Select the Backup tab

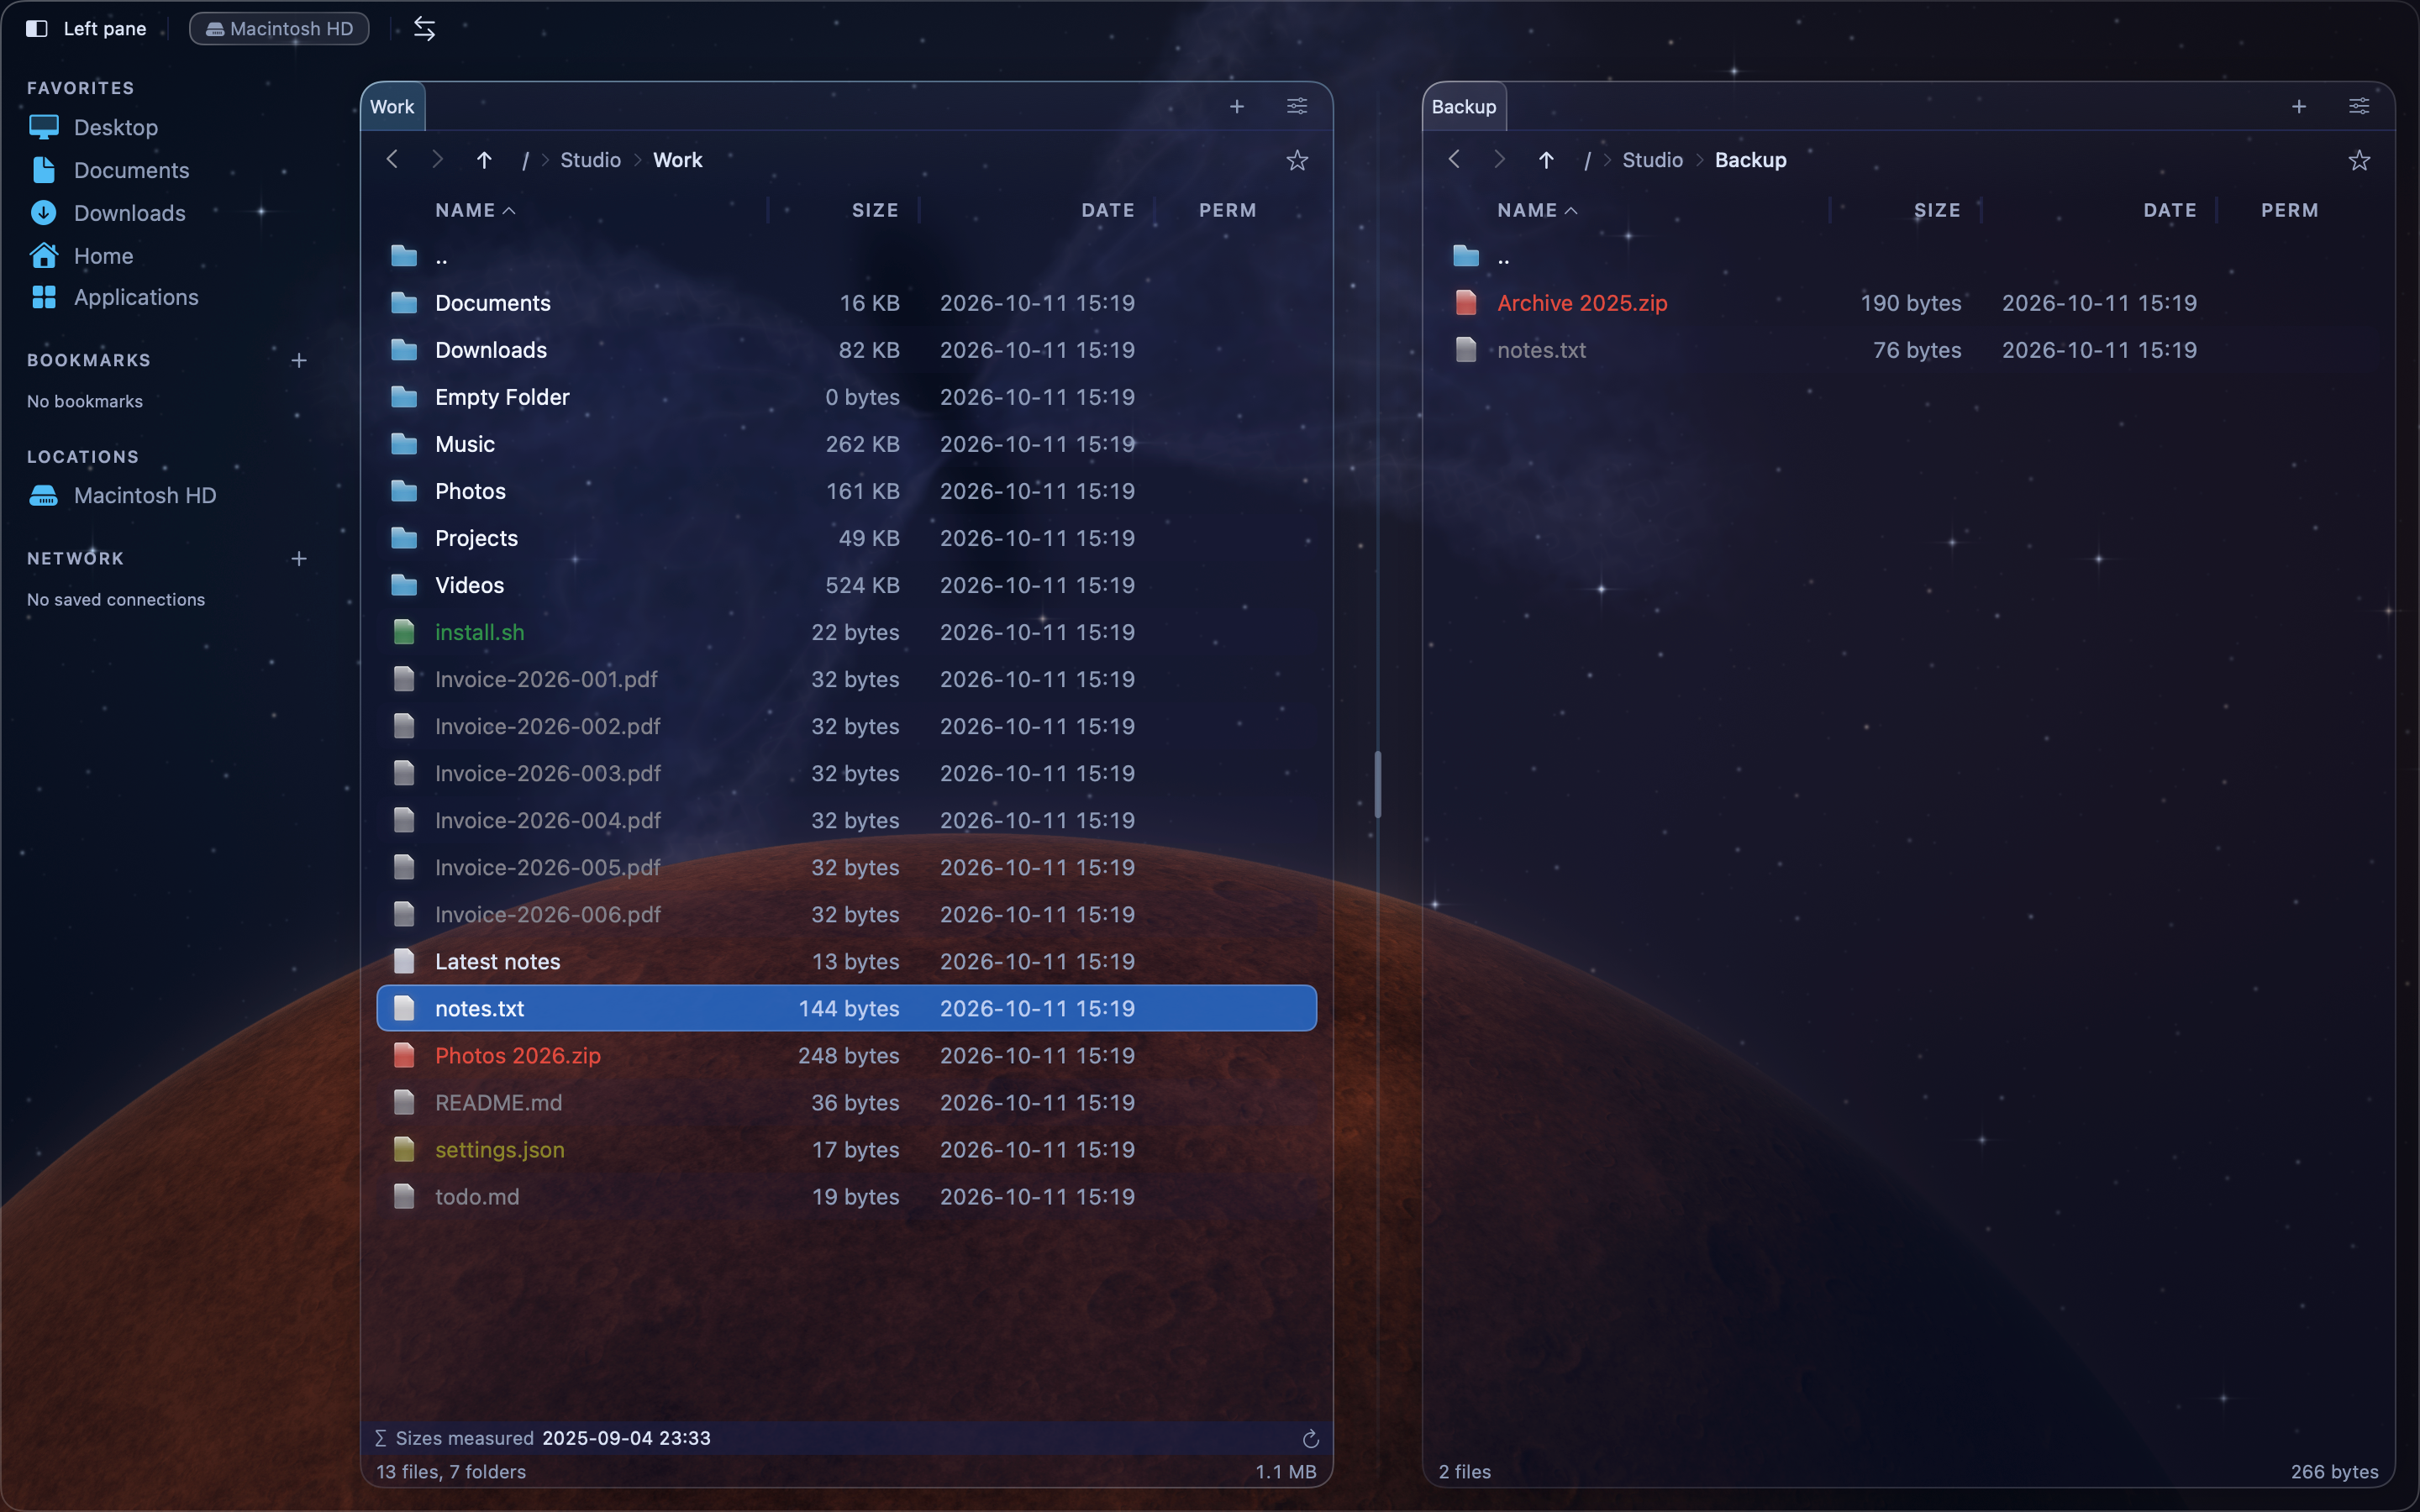(x=1464, y=107)
